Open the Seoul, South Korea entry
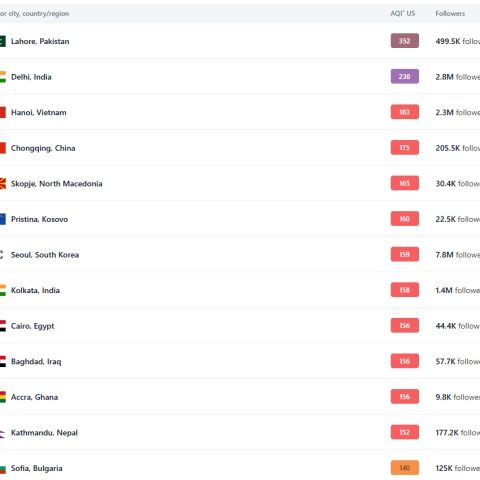The width and height of the screenshot is (480, 480). tap(45, 255)
